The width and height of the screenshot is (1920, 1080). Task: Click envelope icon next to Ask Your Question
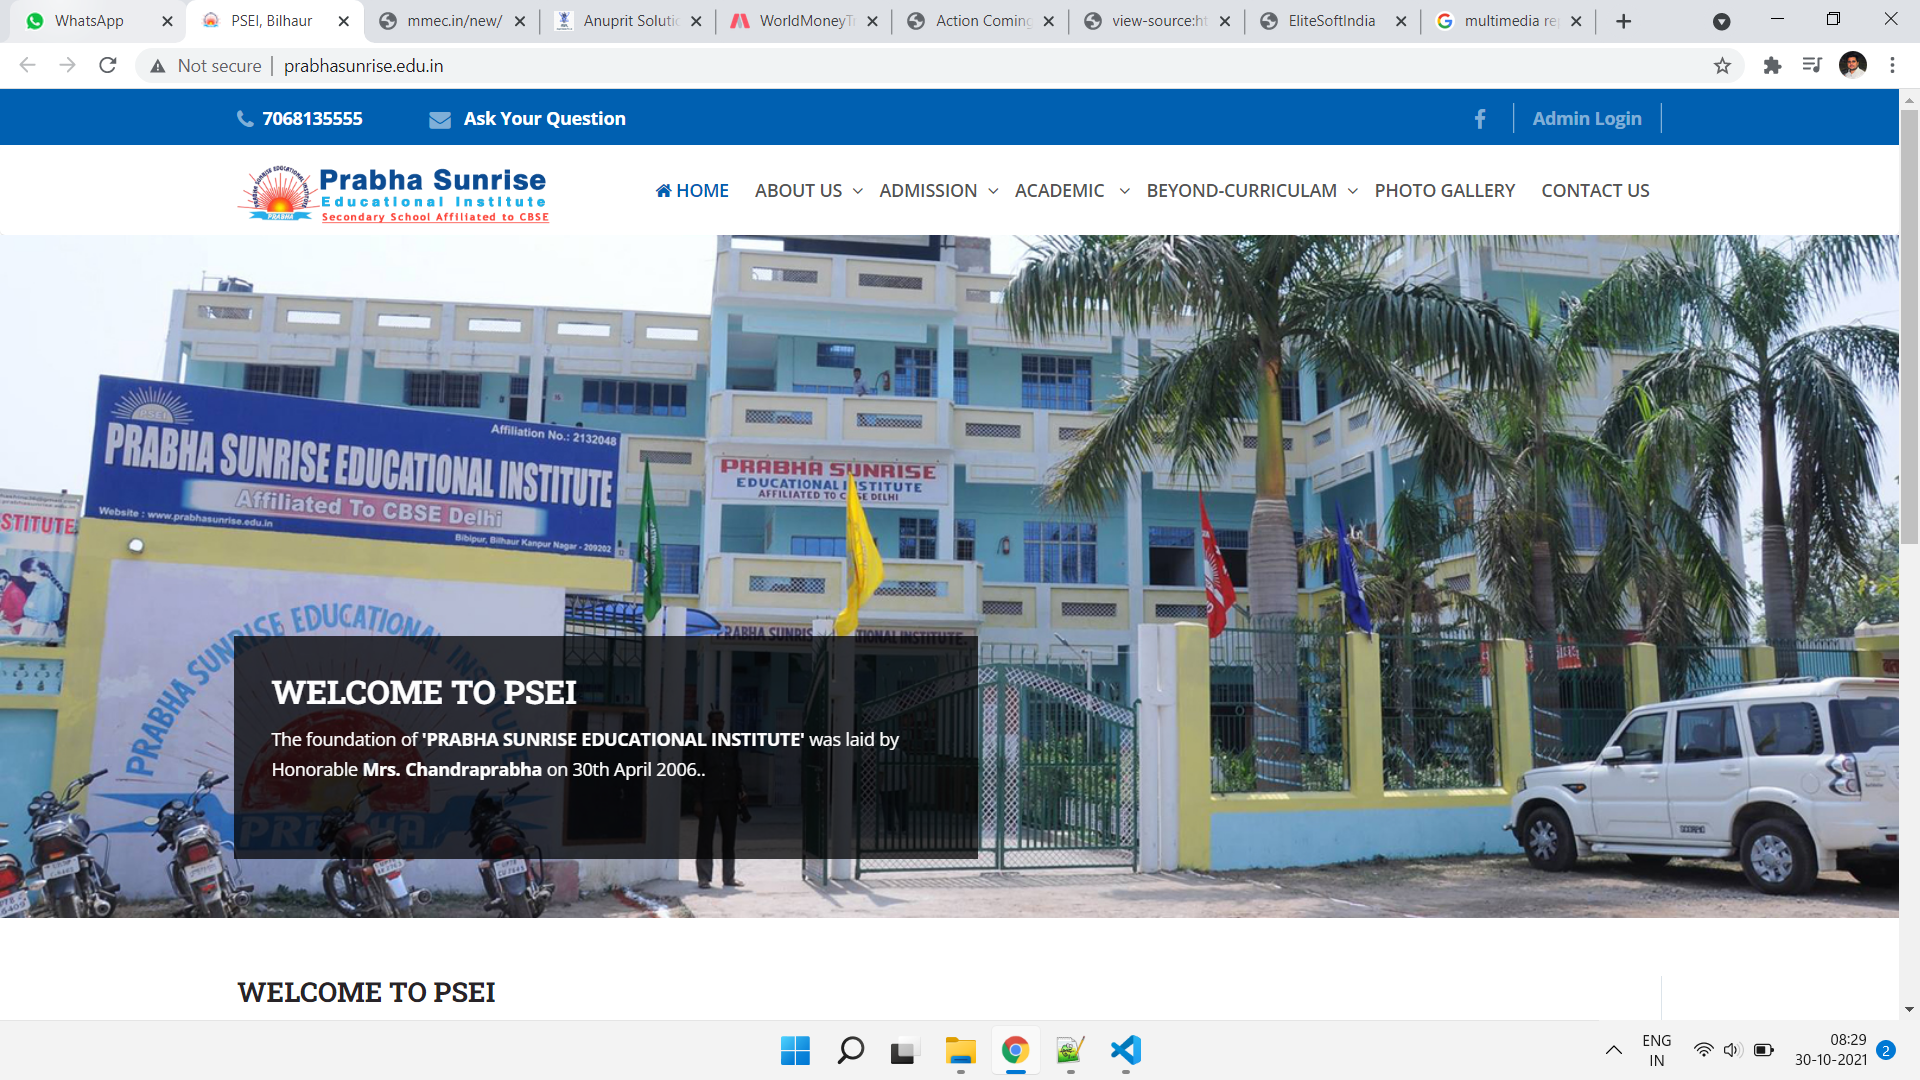click(x=440, y=120)
